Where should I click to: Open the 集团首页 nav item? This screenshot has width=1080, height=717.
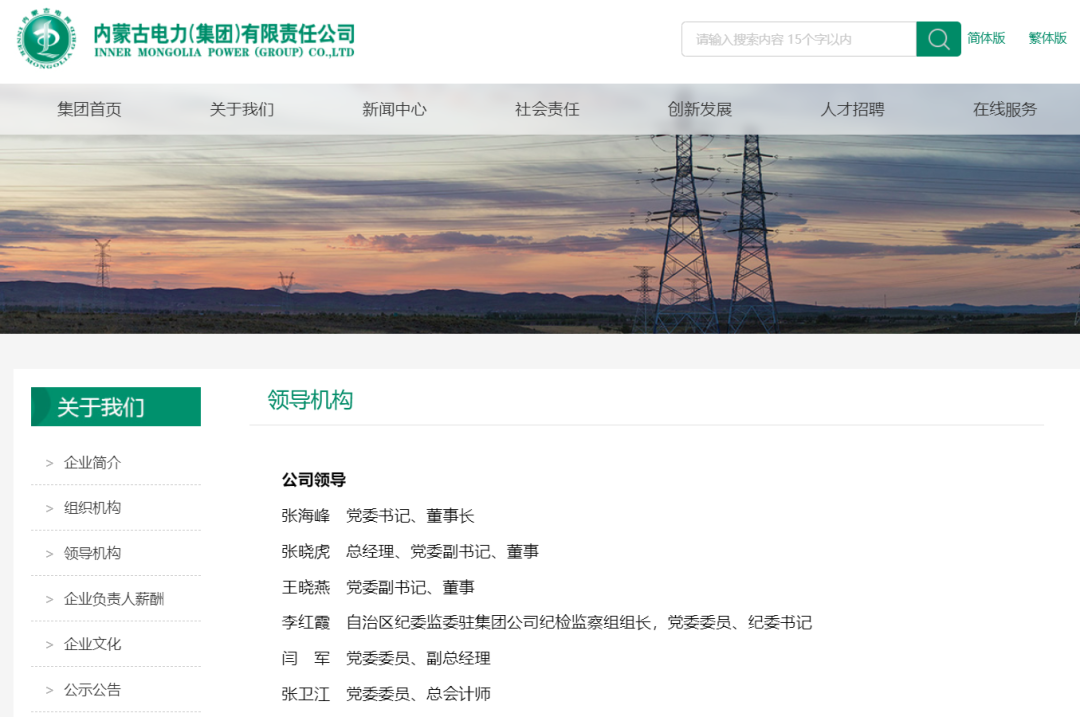[x=89, y=110]
